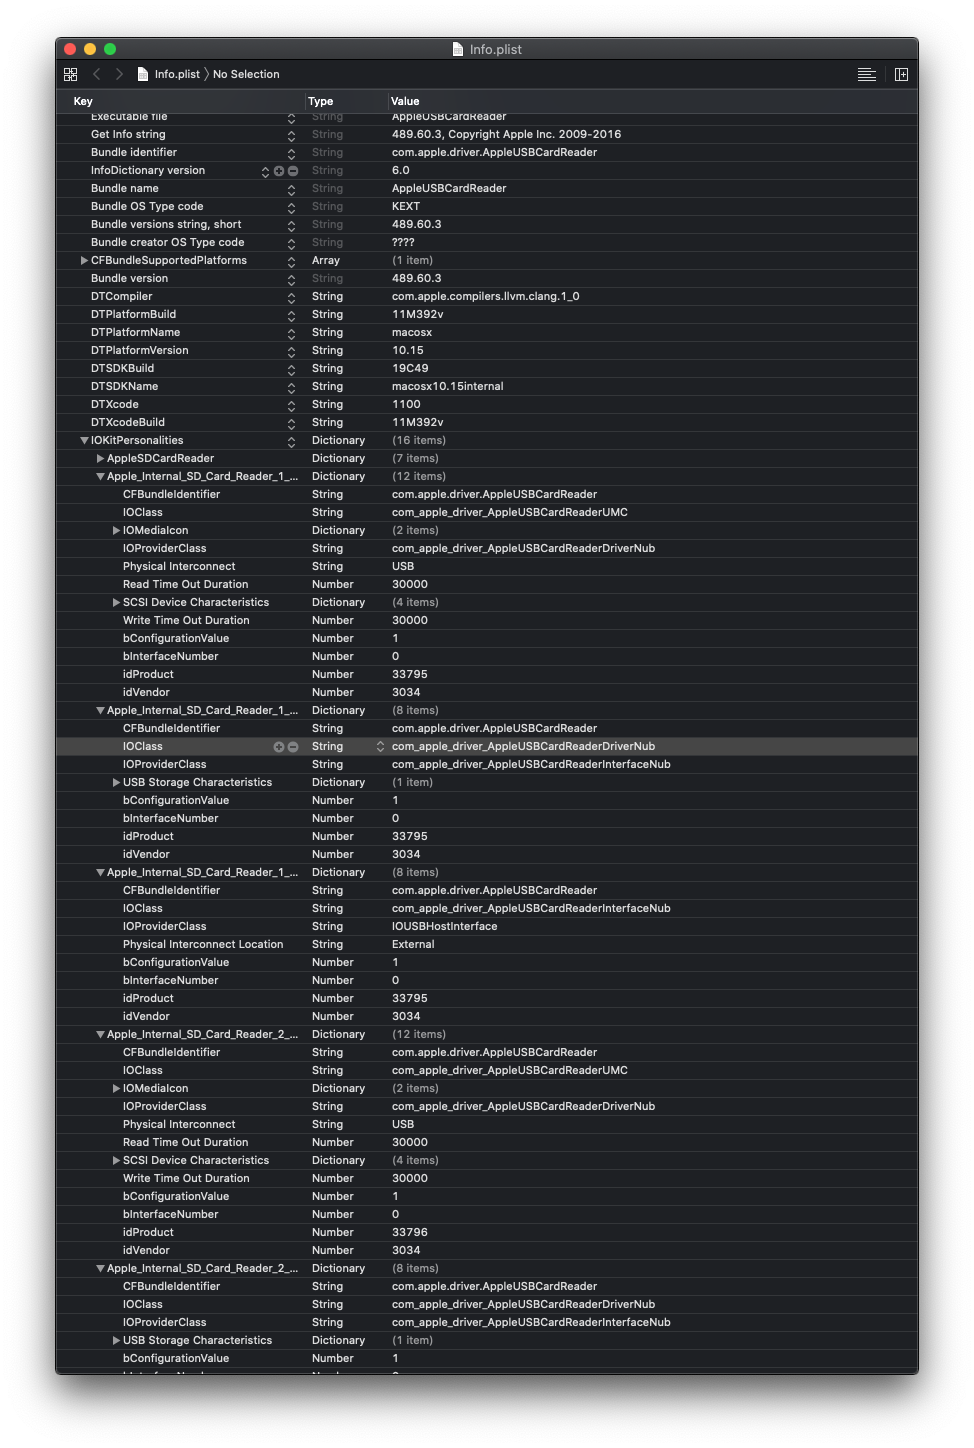This screenshot has height=1448, width=974.
Task: Collapse Apple_Internal_SD_Card_Reader_1 dictionary with 12 items
Action: click(x=100, y=476)
